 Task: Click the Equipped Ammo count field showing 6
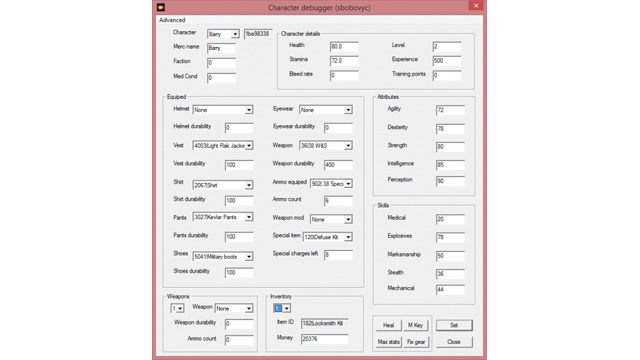338,200
